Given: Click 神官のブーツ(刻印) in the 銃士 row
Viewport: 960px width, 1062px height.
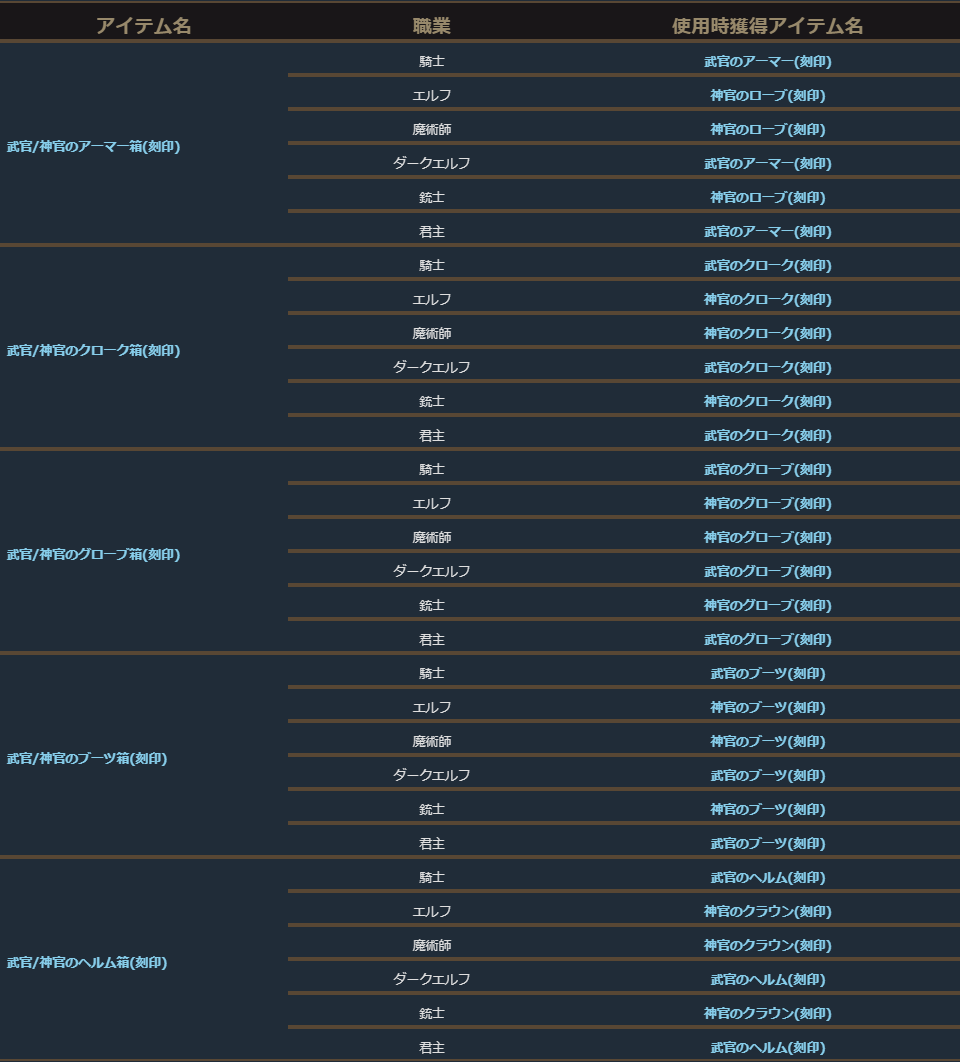Looking at the screenshot, I should 767,810.
